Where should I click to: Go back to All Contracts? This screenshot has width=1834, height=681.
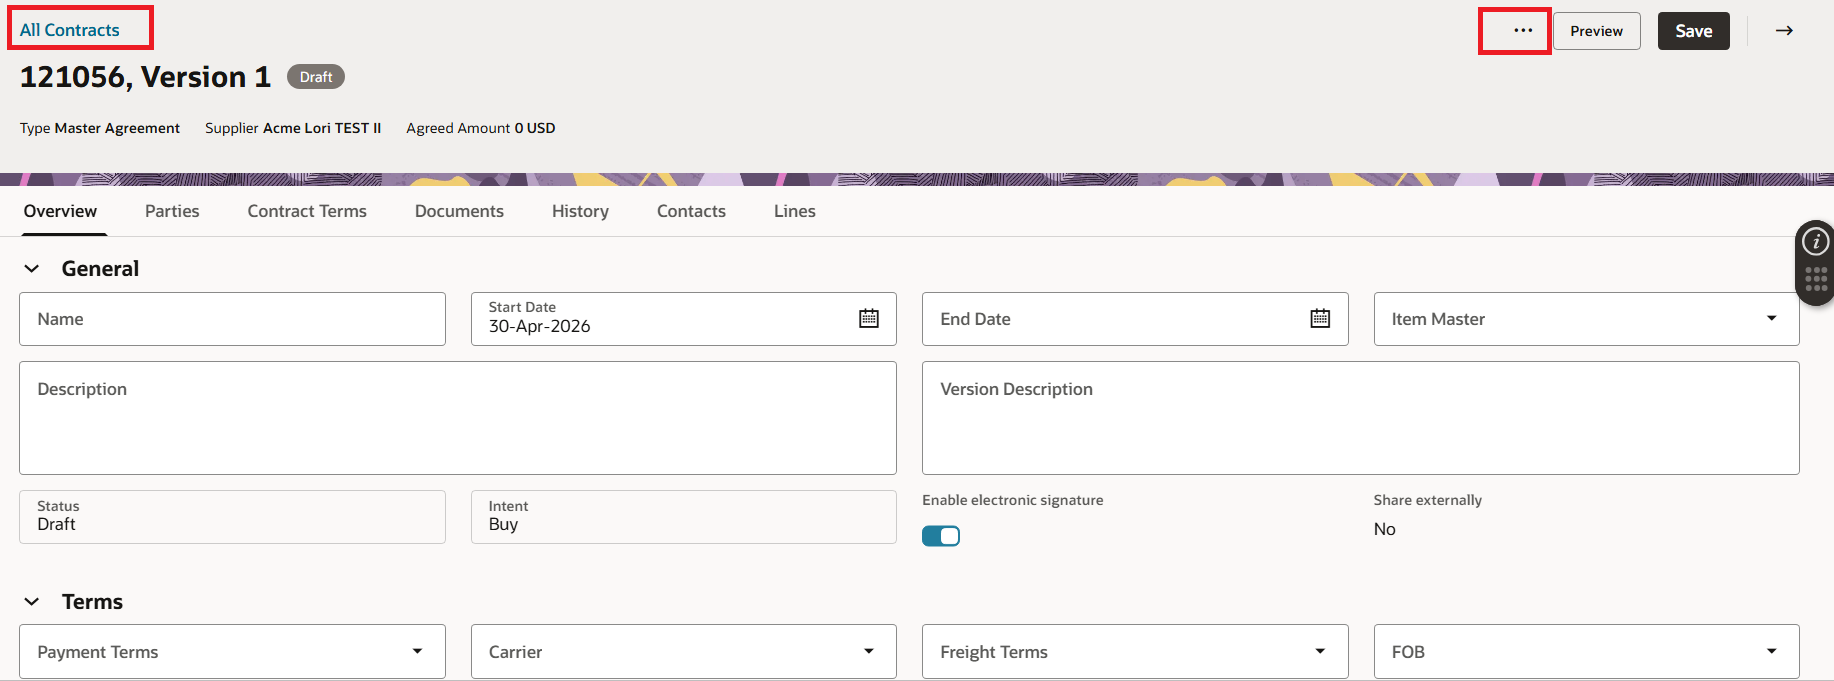tap(70, 30)
